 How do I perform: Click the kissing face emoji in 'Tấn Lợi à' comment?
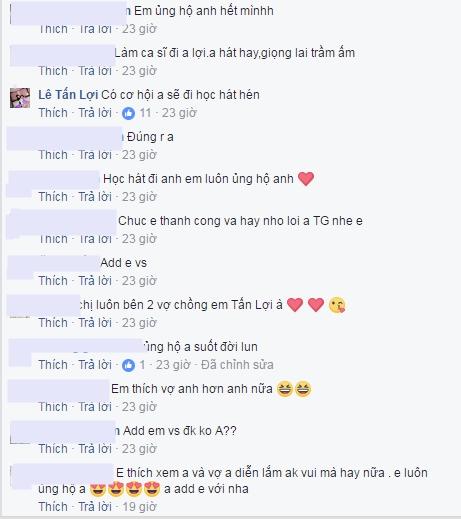(337, 305)
